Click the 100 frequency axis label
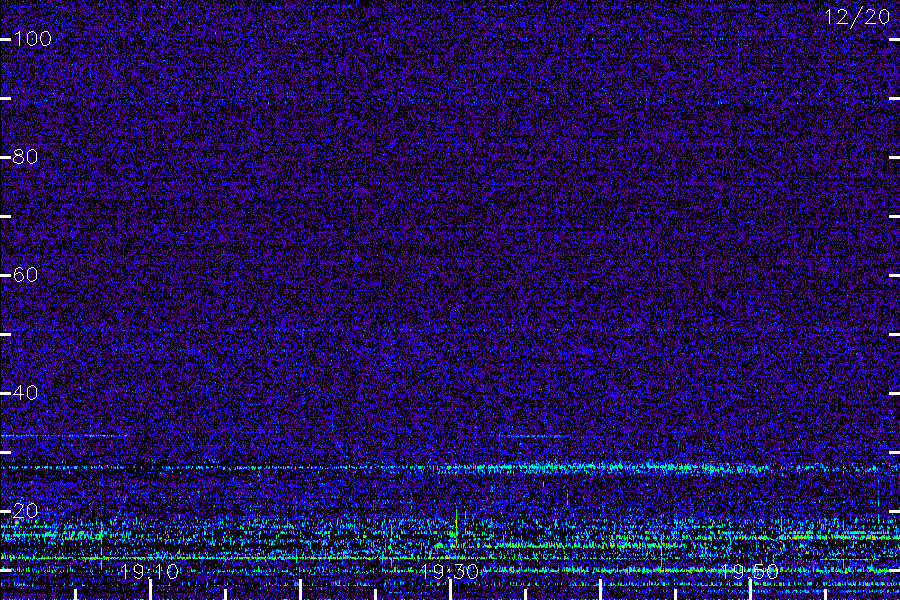The image size is (900, 600). pyautogui.click(x=32, y=39)
